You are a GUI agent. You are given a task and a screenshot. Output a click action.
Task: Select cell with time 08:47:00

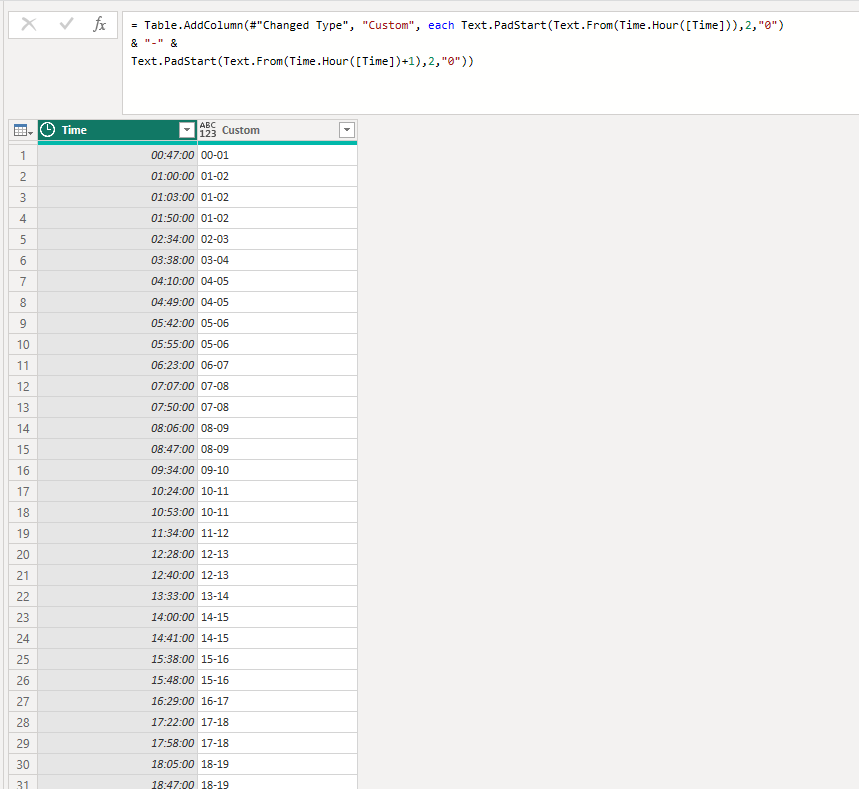(x=117, y=449)
